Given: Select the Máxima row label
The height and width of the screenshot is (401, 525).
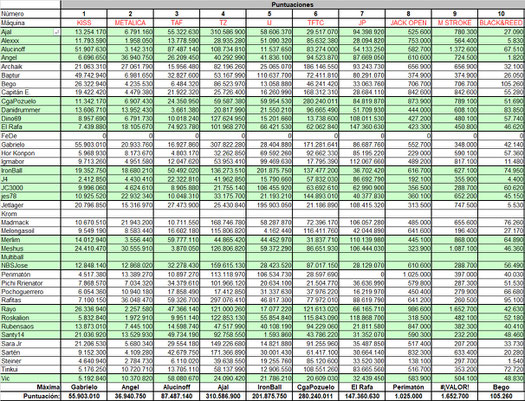Looking at the screenshot, I should pyautogui.click(x=49, y=387).
